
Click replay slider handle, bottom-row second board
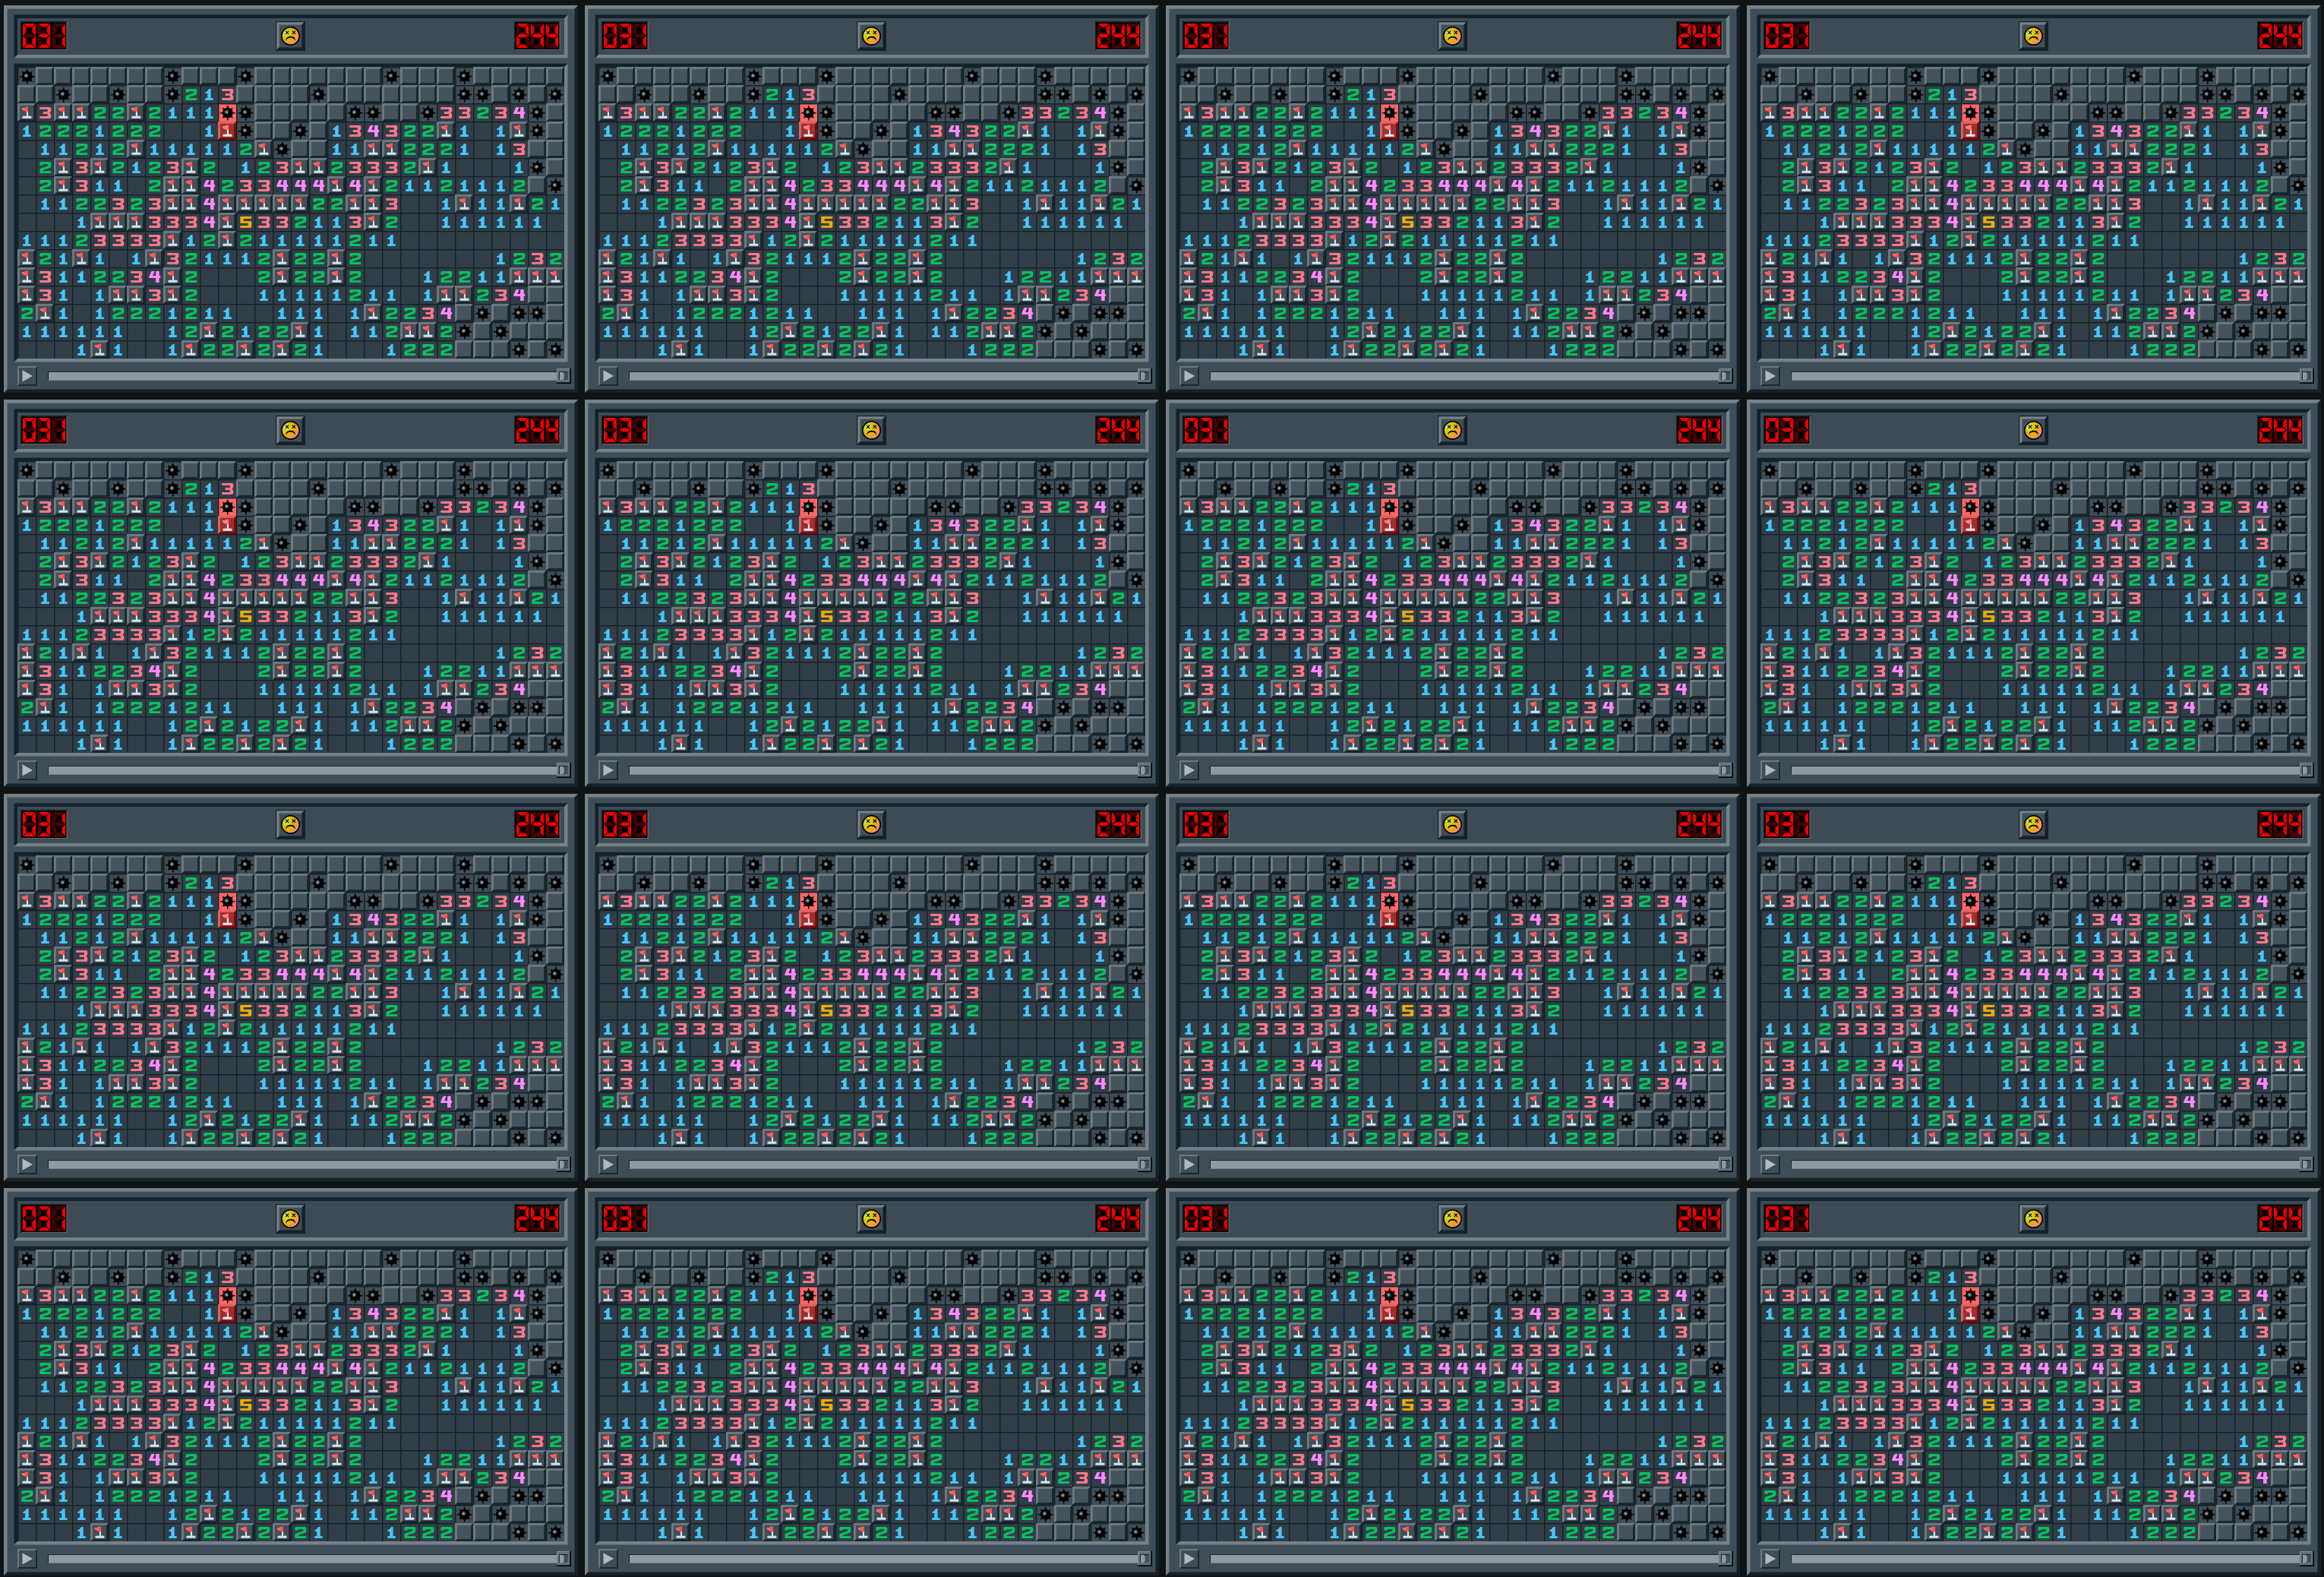1144,1558
